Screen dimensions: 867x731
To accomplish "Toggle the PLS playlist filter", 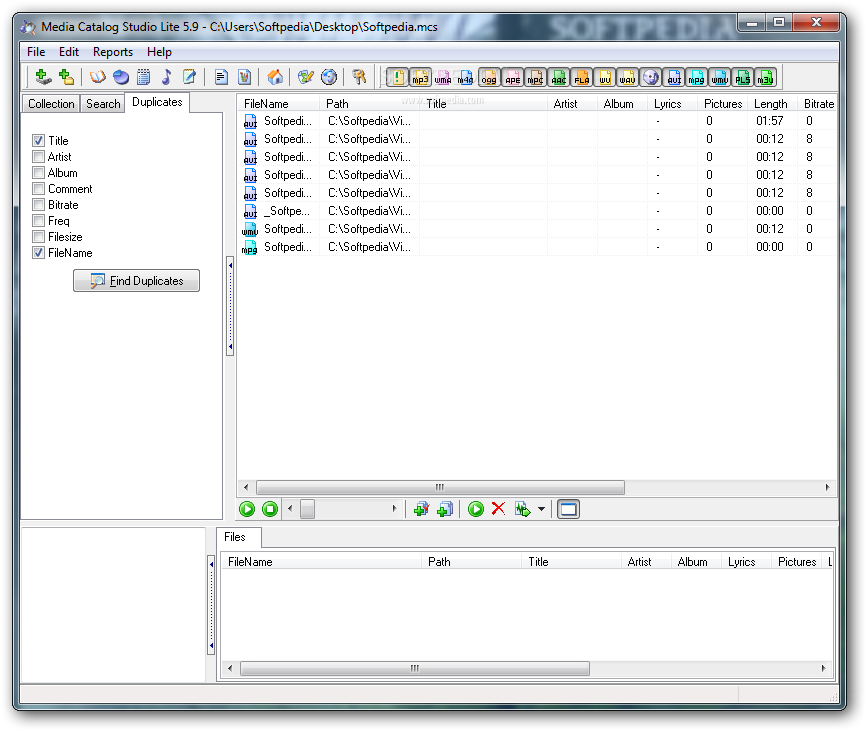I will tap(743, 77).
